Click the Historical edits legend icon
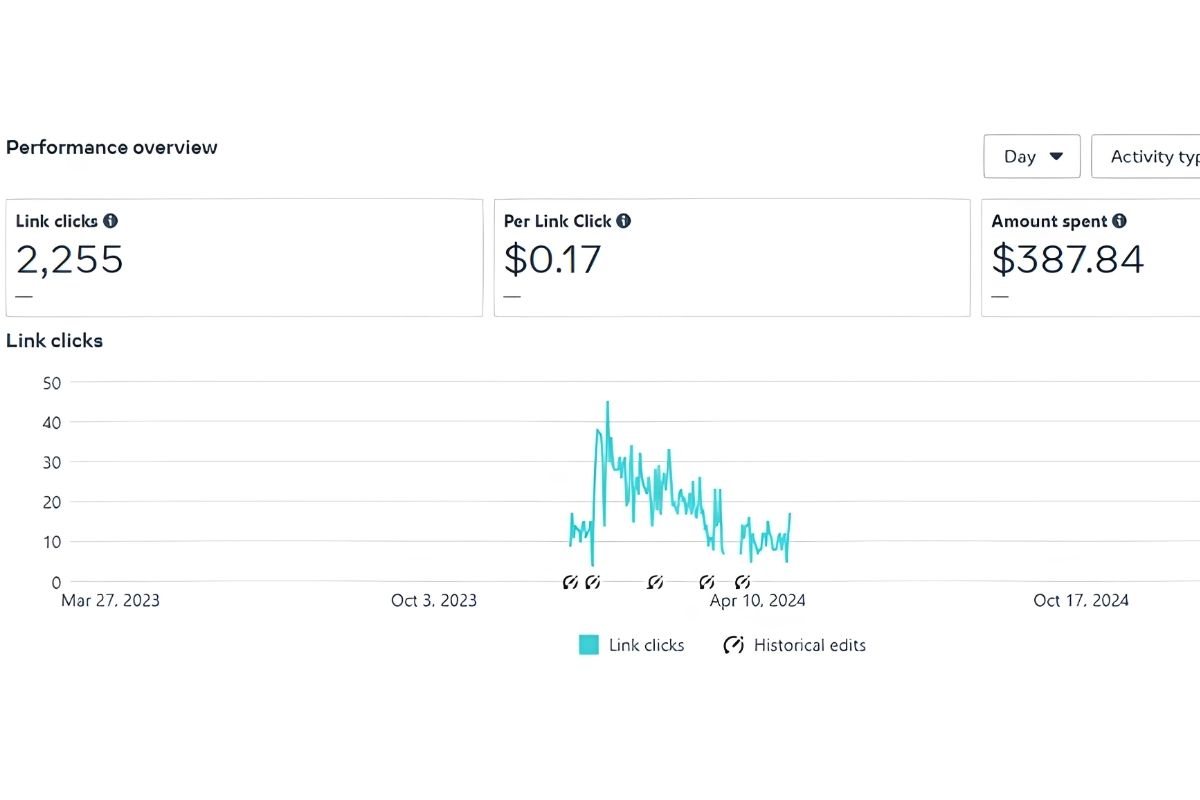Viewport: 1200px width, 800px height. click(733, 645)
